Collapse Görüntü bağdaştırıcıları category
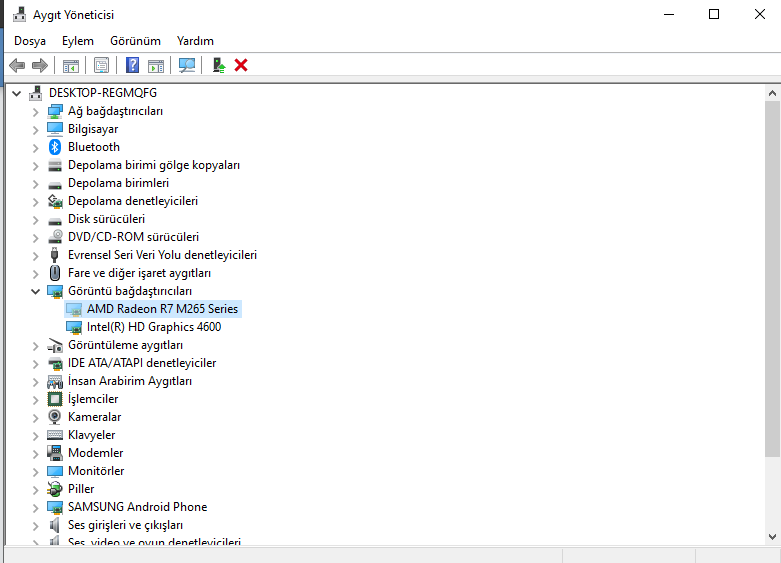This screenshot has height=563, width=781. (35, 291)
